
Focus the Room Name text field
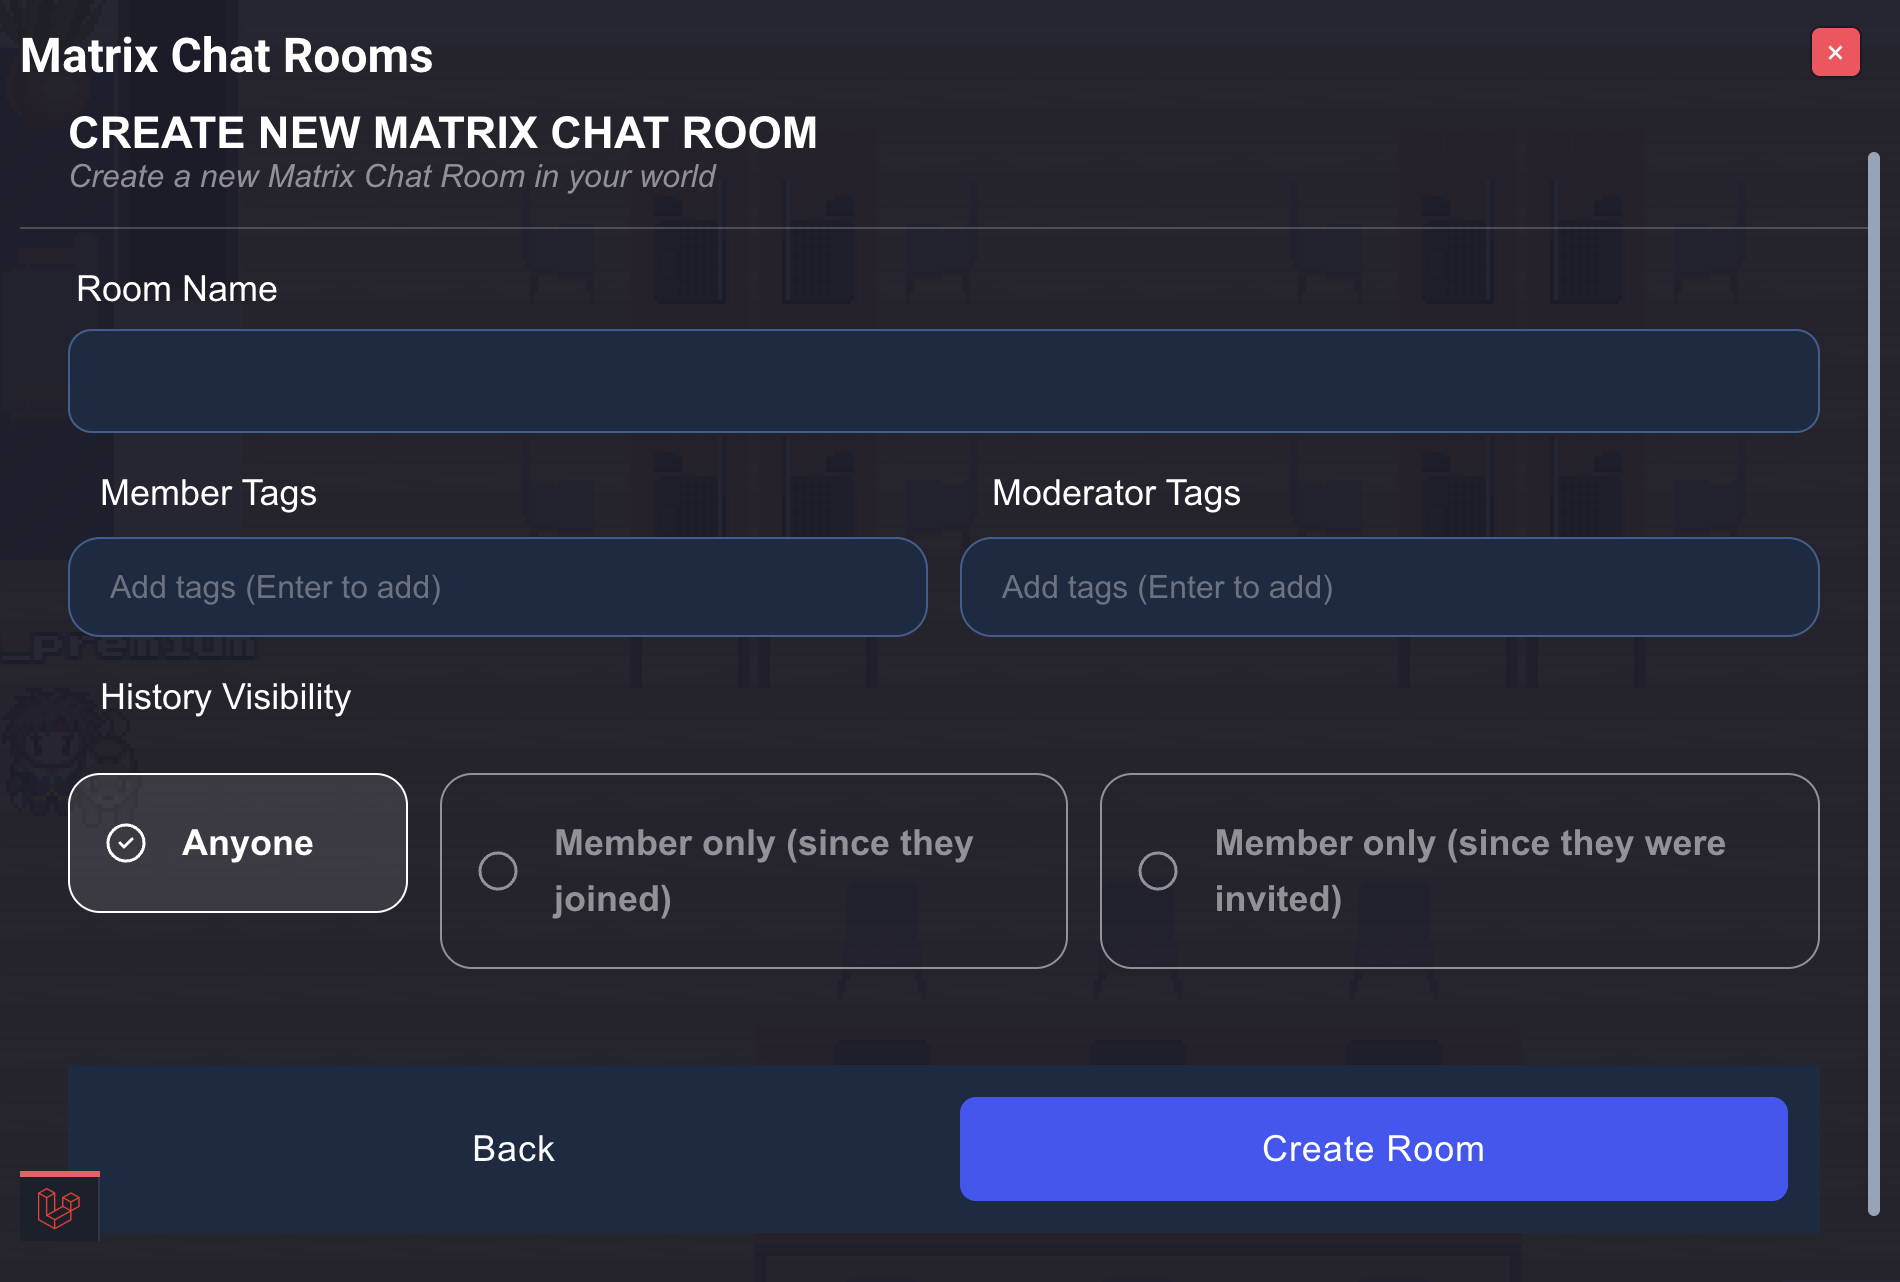(x=943, y=381)
